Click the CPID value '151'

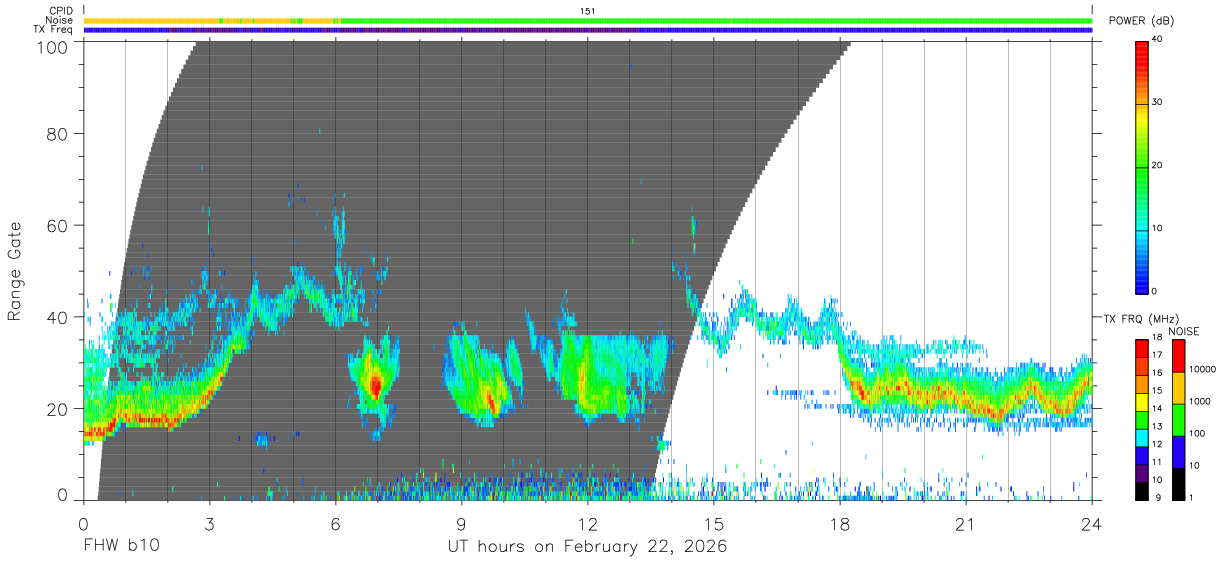tap(588, 11)
